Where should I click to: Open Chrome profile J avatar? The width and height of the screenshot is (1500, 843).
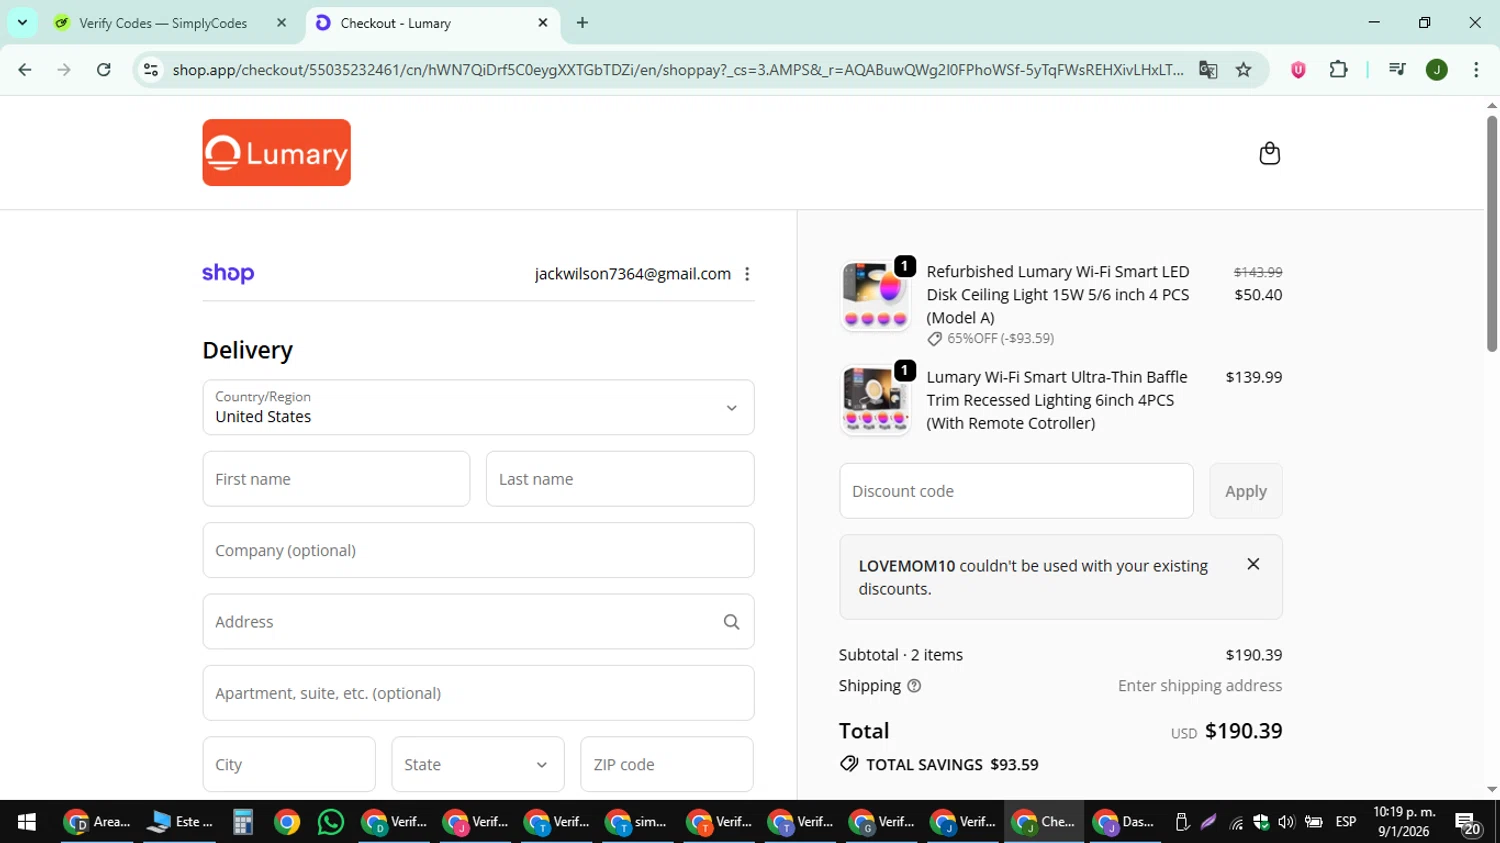1437,70
